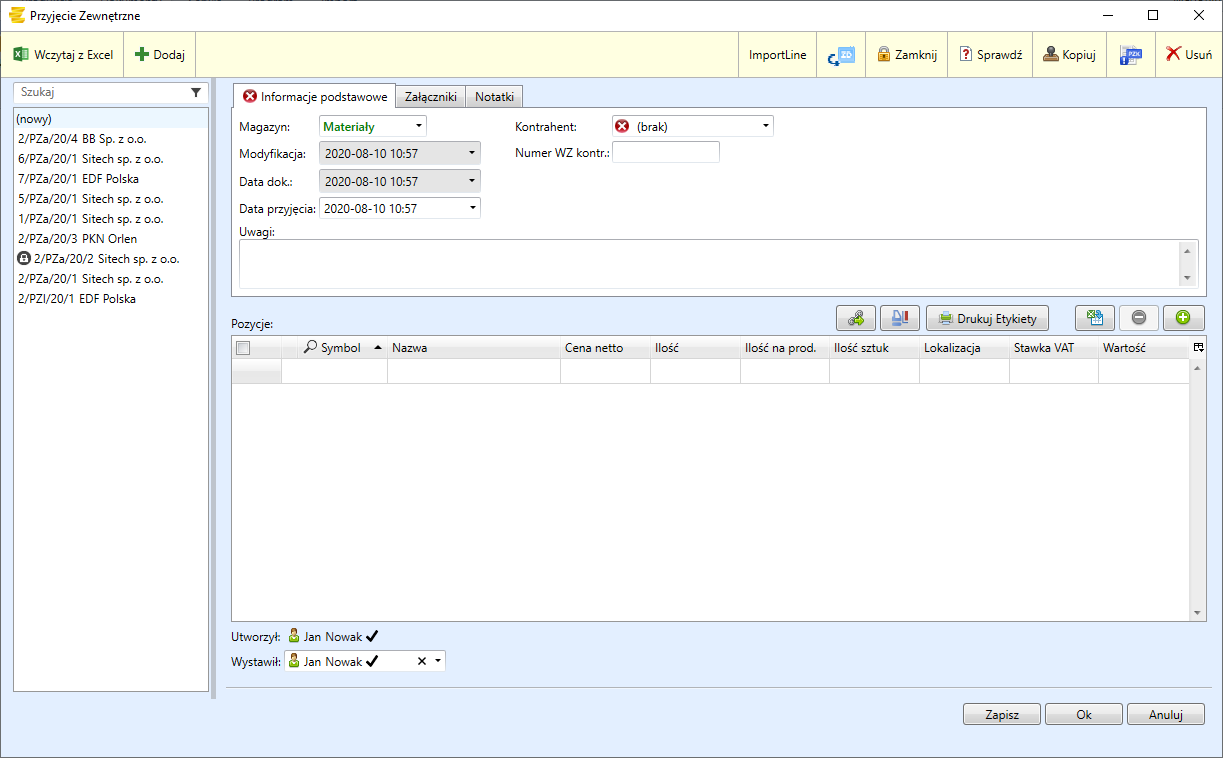This screenshot has width=1223, height=758.
Task: Open the Data przyjęcia date picker dropdown
Action: click(472, 208)
